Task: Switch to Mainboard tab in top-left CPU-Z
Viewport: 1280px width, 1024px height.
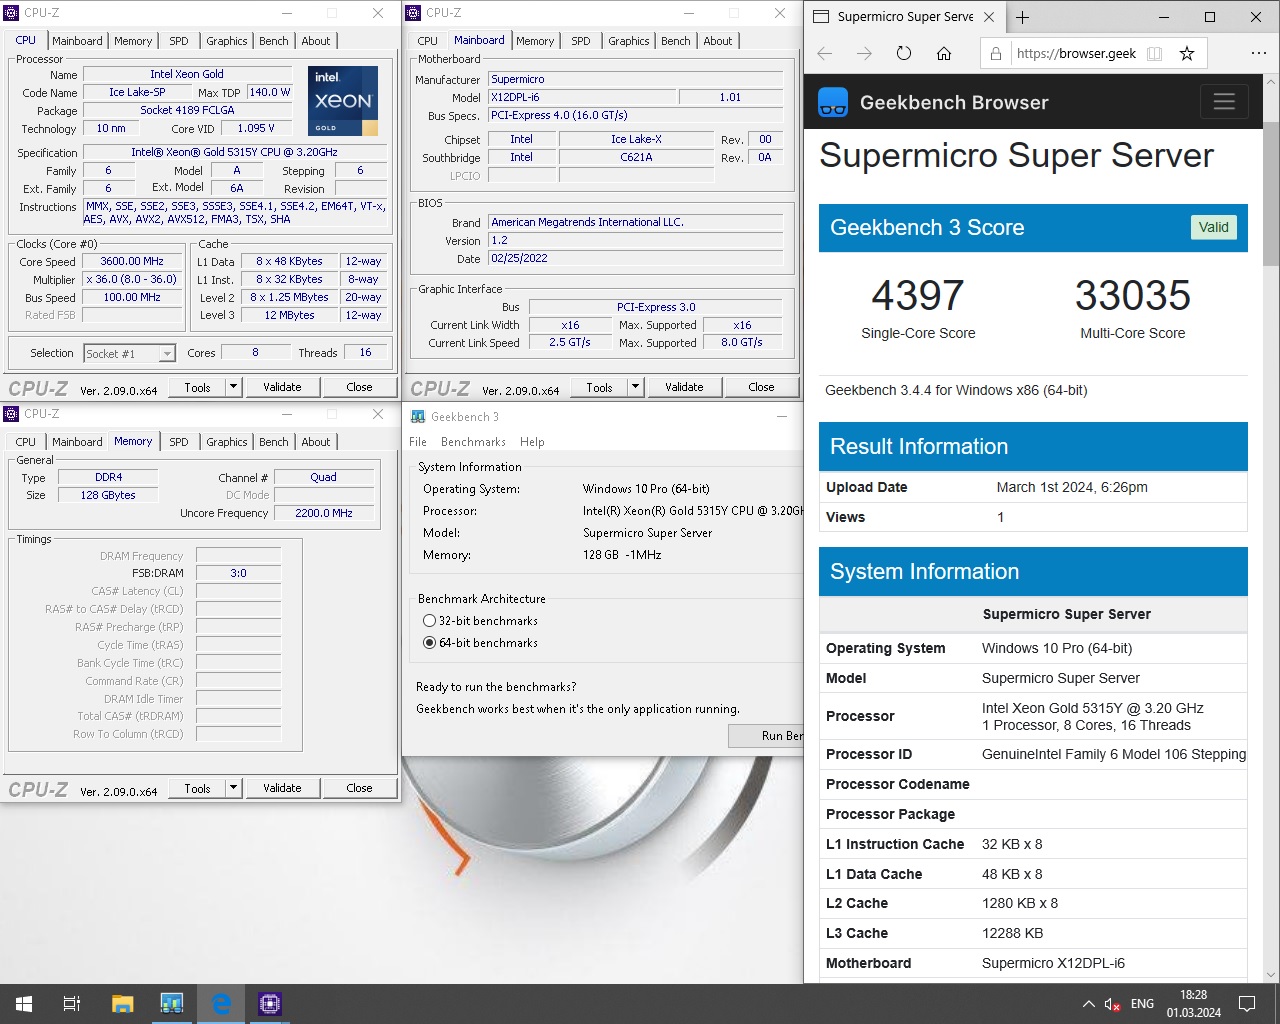Action: 77,41
